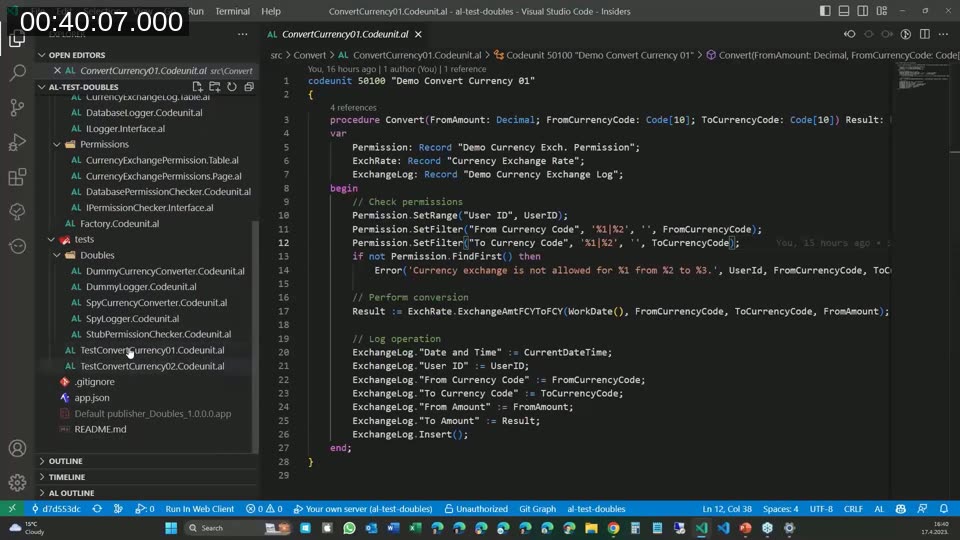Click Your own server (al-test-doubles) status
Screen dimensions: 960x540
coord(363,509)
